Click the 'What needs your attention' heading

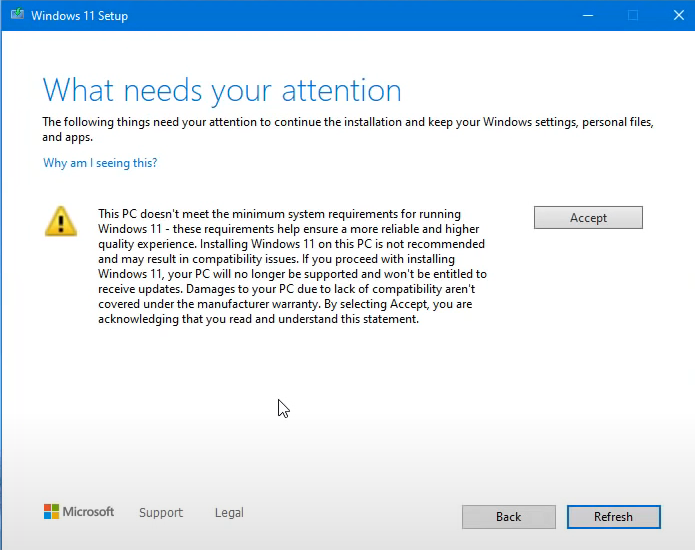(x=222, y=90)
